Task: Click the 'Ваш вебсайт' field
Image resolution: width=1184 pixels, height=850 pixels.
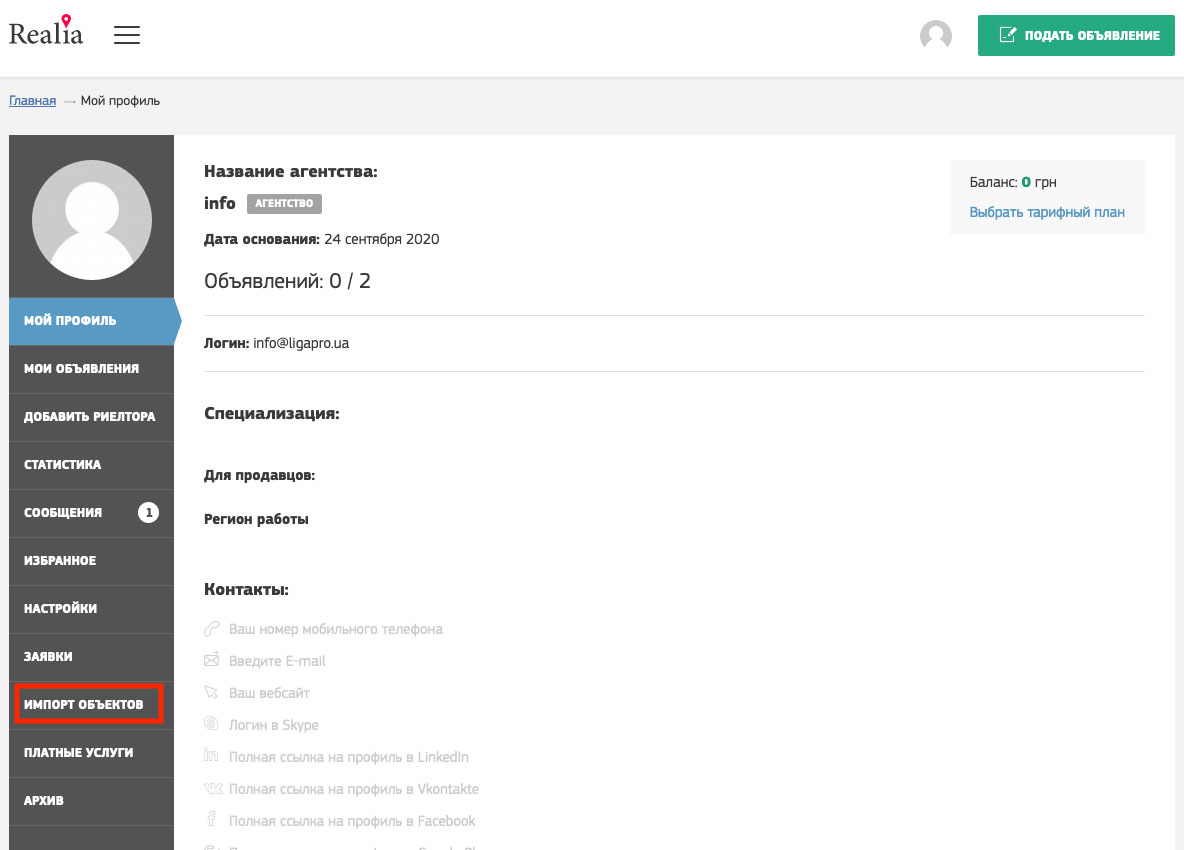Action: (x=269, y=693)
